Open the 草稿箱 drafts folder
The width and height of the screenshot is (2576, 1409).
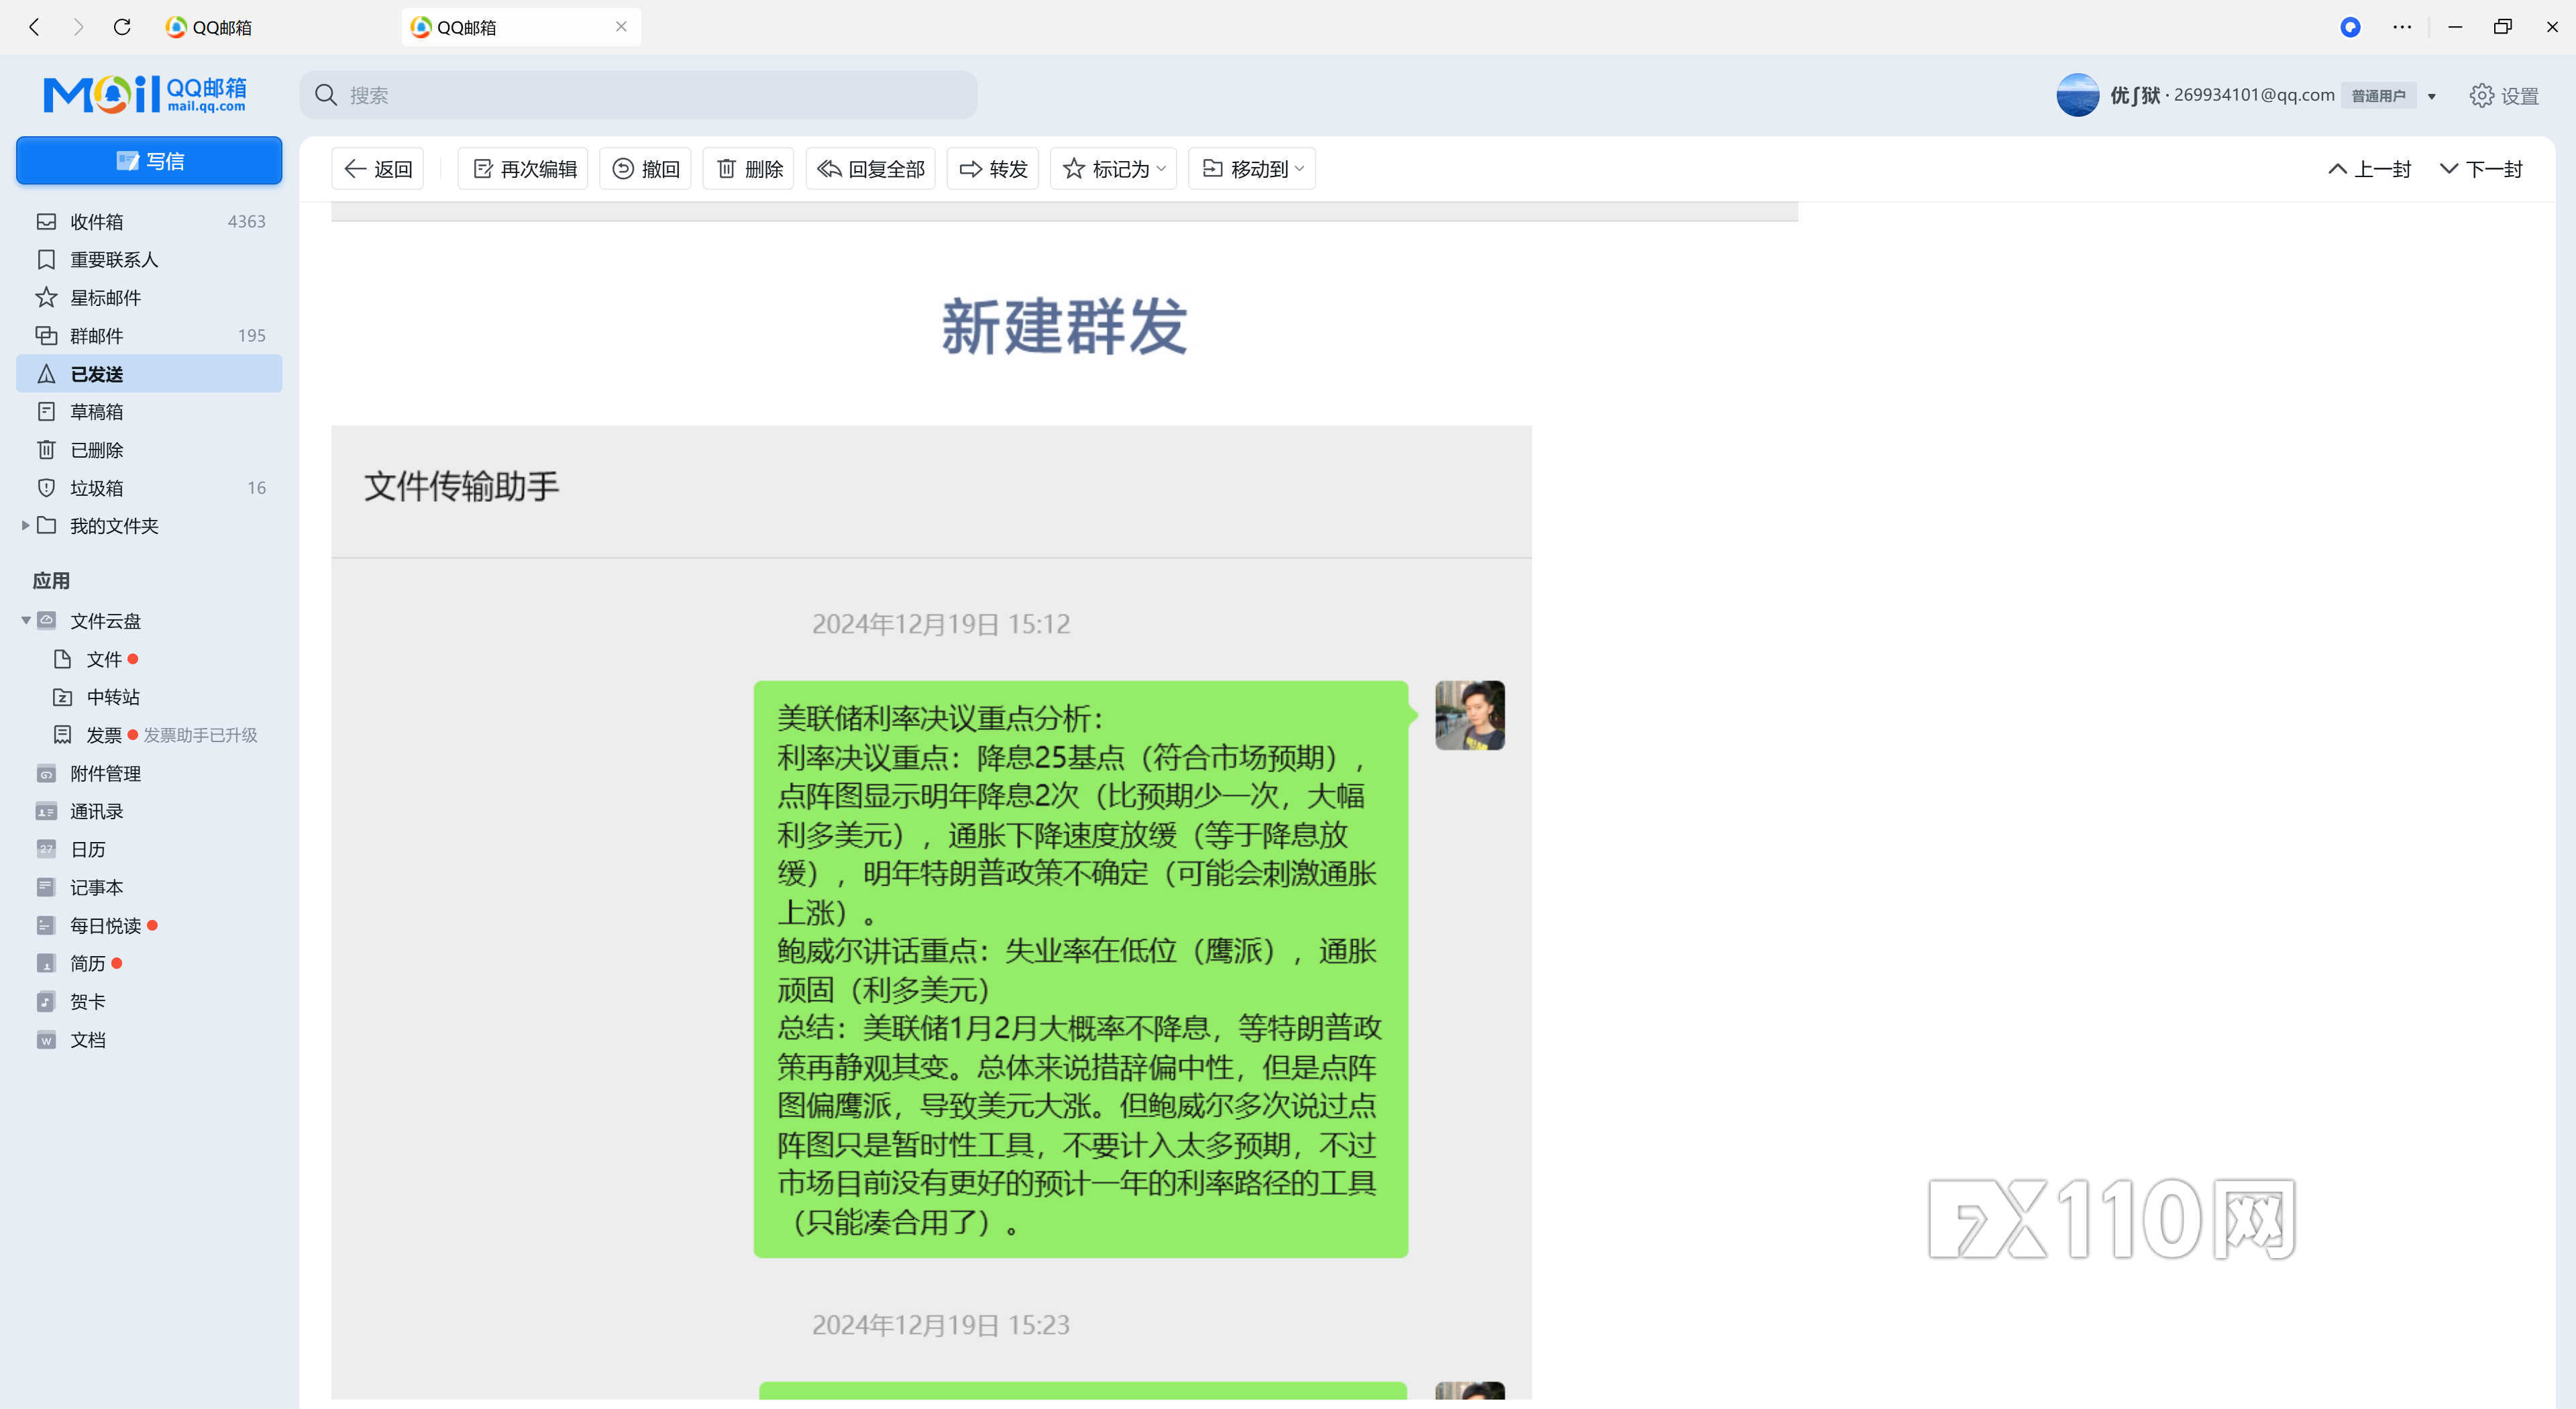[x=149, y=411]
